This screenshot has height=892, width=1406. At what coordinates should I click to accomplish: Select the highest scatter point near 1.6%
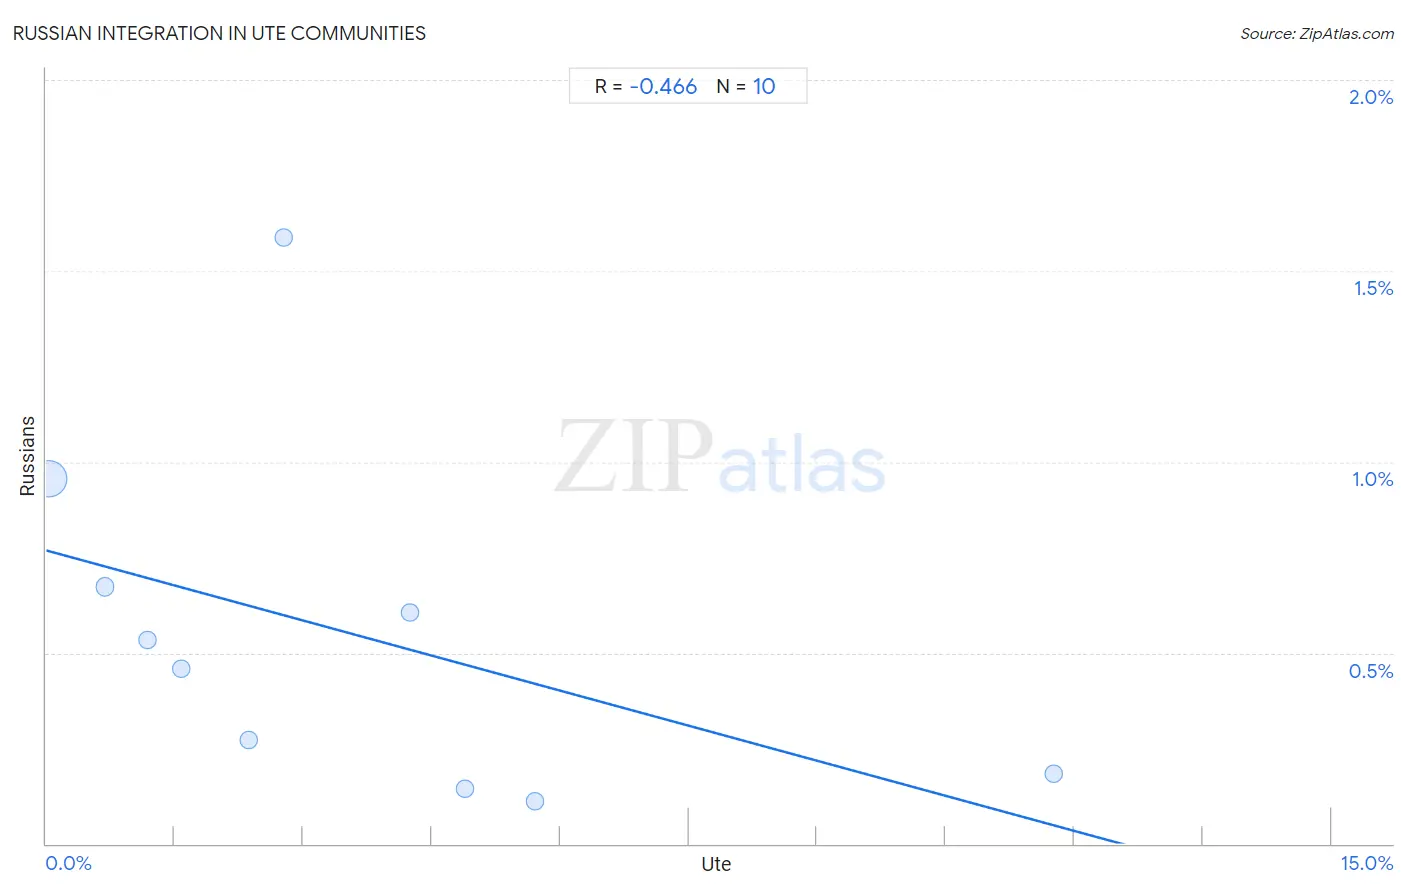(284, 237)
